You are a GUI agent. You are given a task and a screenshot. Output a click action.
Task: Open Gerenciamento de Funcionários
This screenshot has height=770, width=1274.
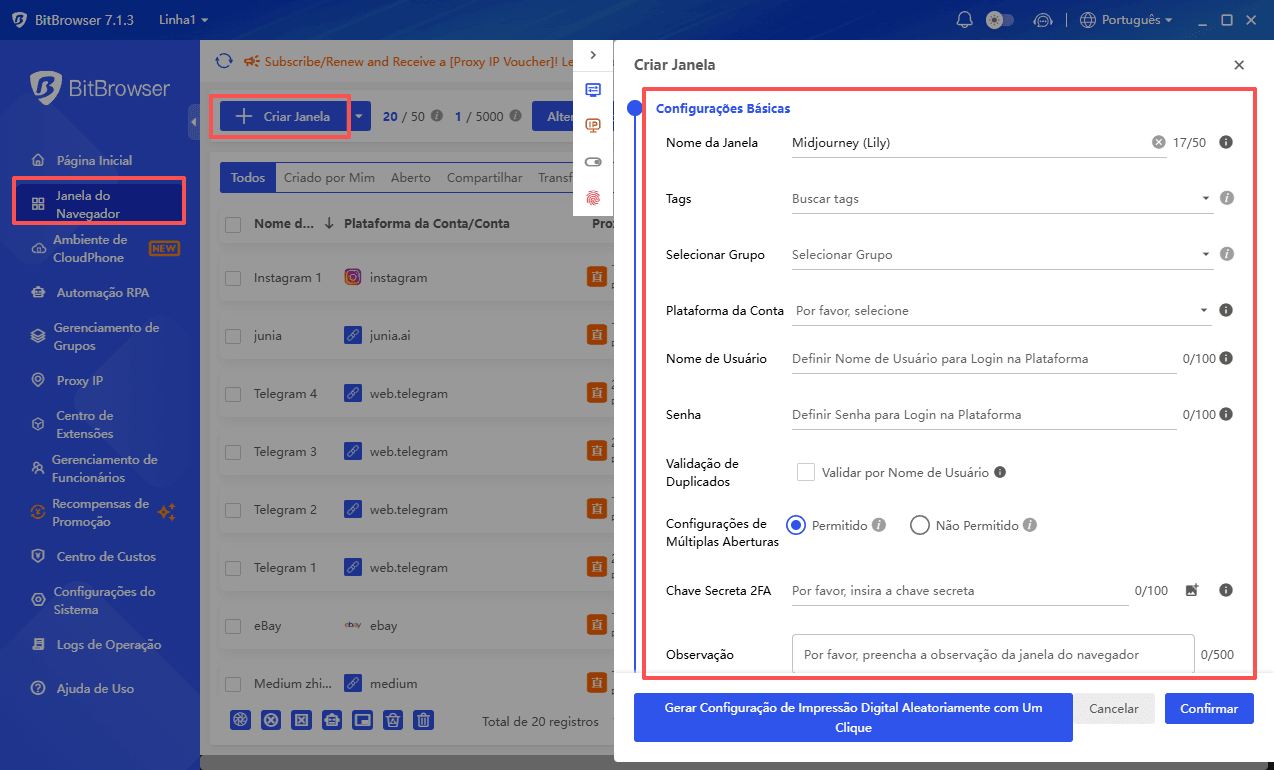(x=96, y=468)
